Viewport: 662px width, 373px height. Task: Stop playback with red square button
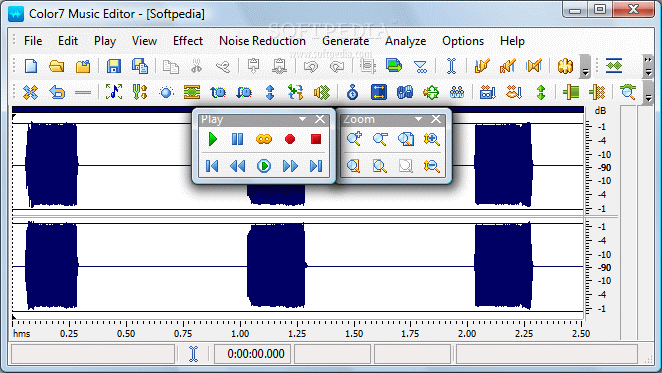coord(316,139)
